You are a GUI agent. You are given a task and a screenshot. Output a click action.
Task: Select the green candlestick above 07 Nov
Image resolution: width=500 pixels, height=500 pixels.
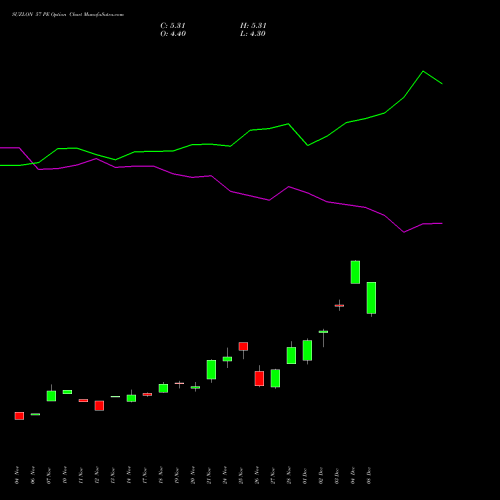point(51,396)
